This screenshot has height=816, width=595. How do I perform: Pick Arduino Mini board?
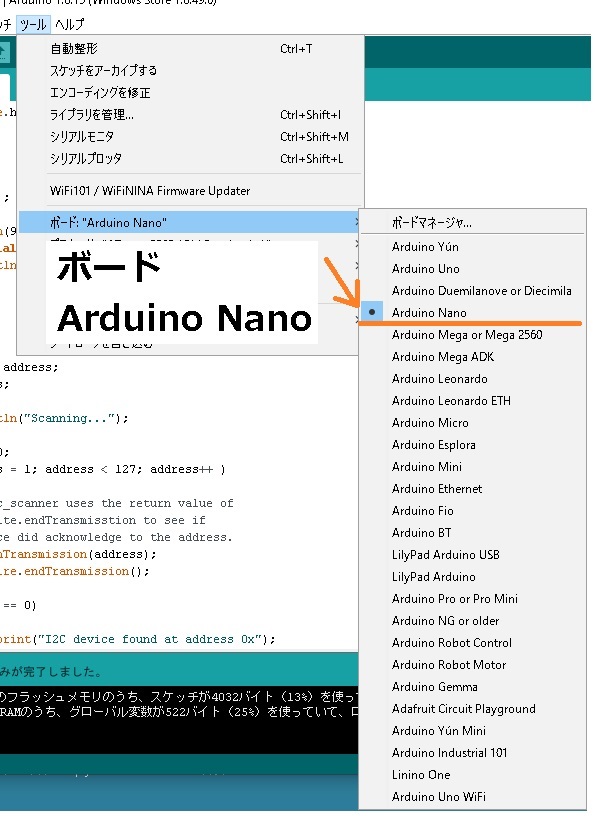pyautogui.click(x=473, y=466)
